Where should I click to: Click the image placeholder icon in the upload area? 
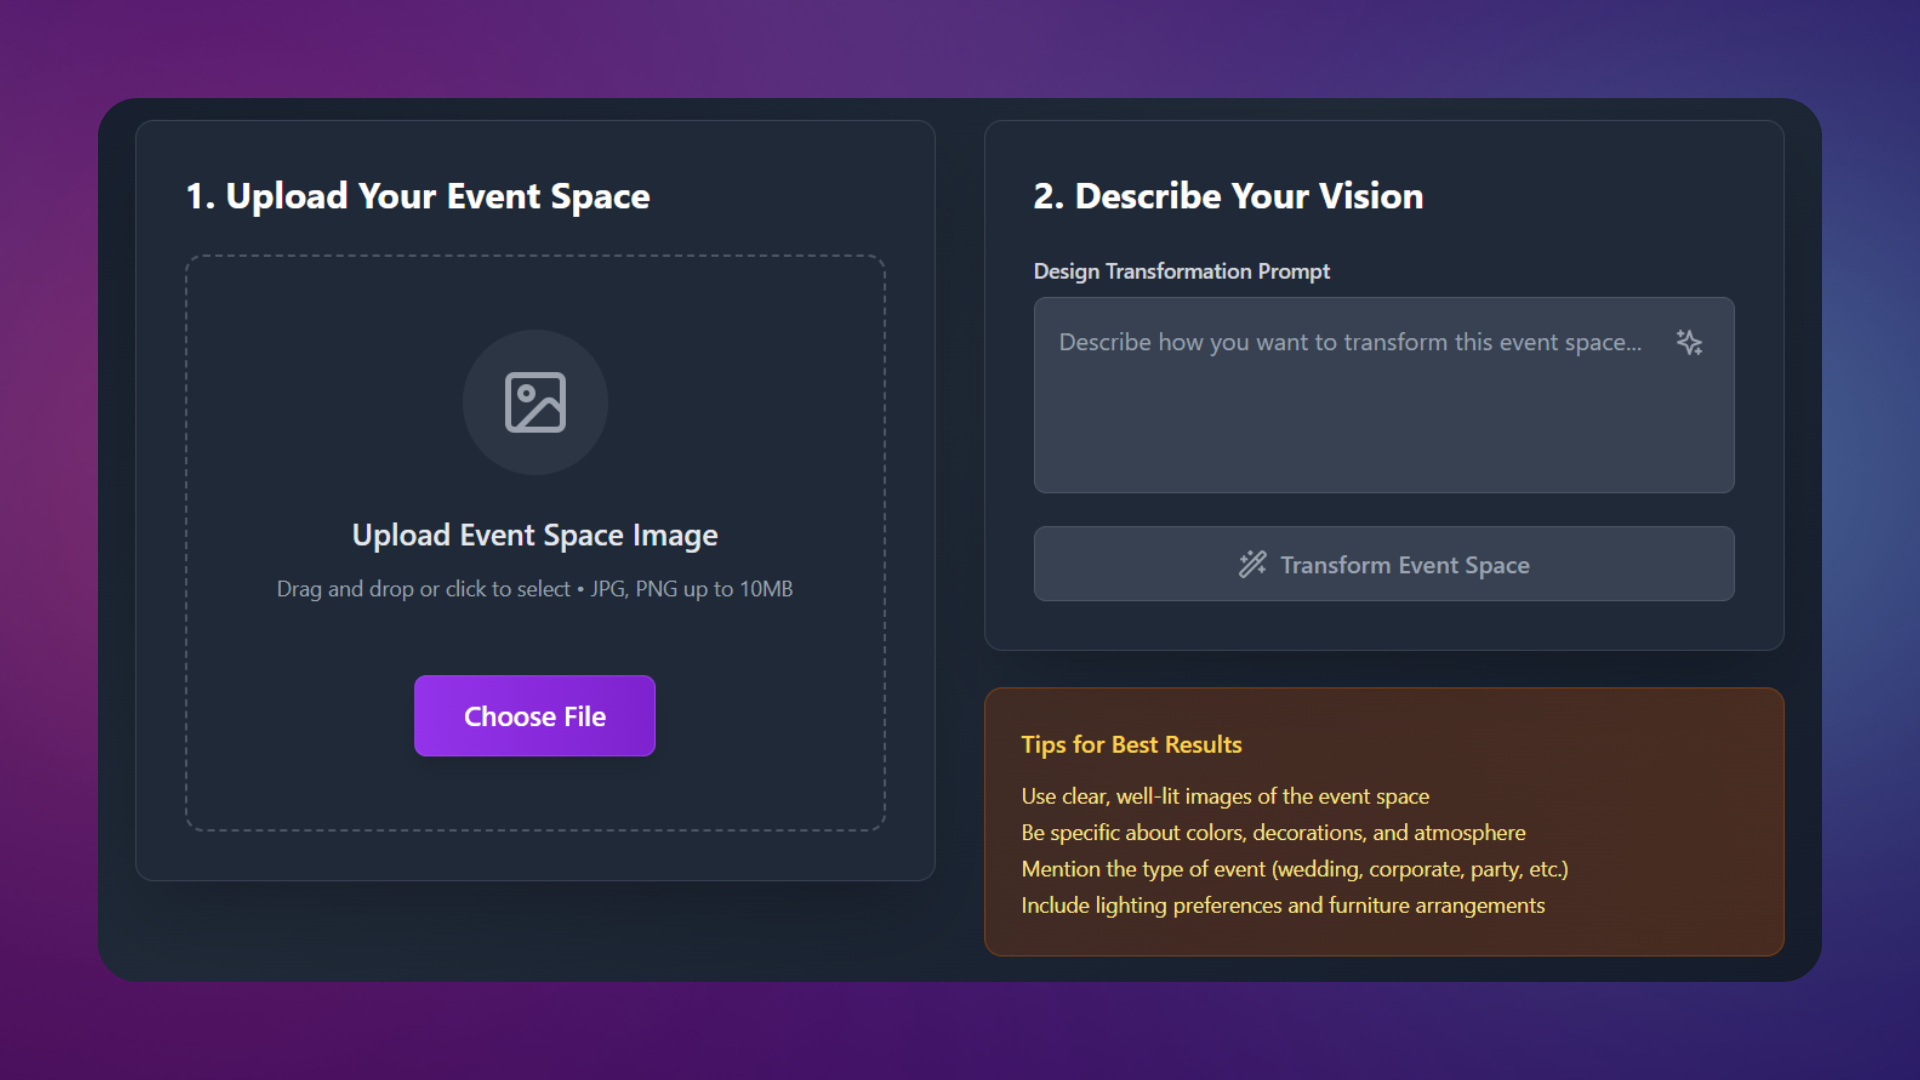click(535, 402)
